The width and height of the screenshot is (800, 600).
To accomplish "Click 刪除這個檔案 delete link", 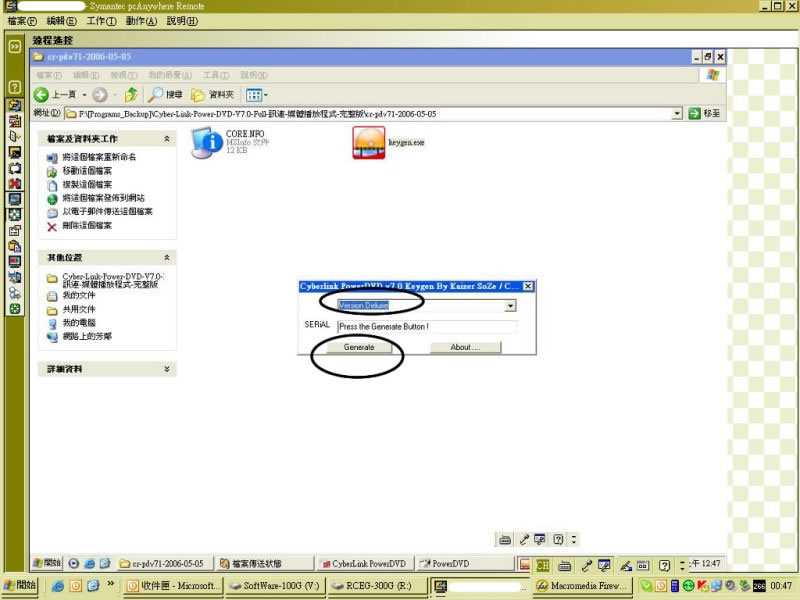I will pos(87,226).
